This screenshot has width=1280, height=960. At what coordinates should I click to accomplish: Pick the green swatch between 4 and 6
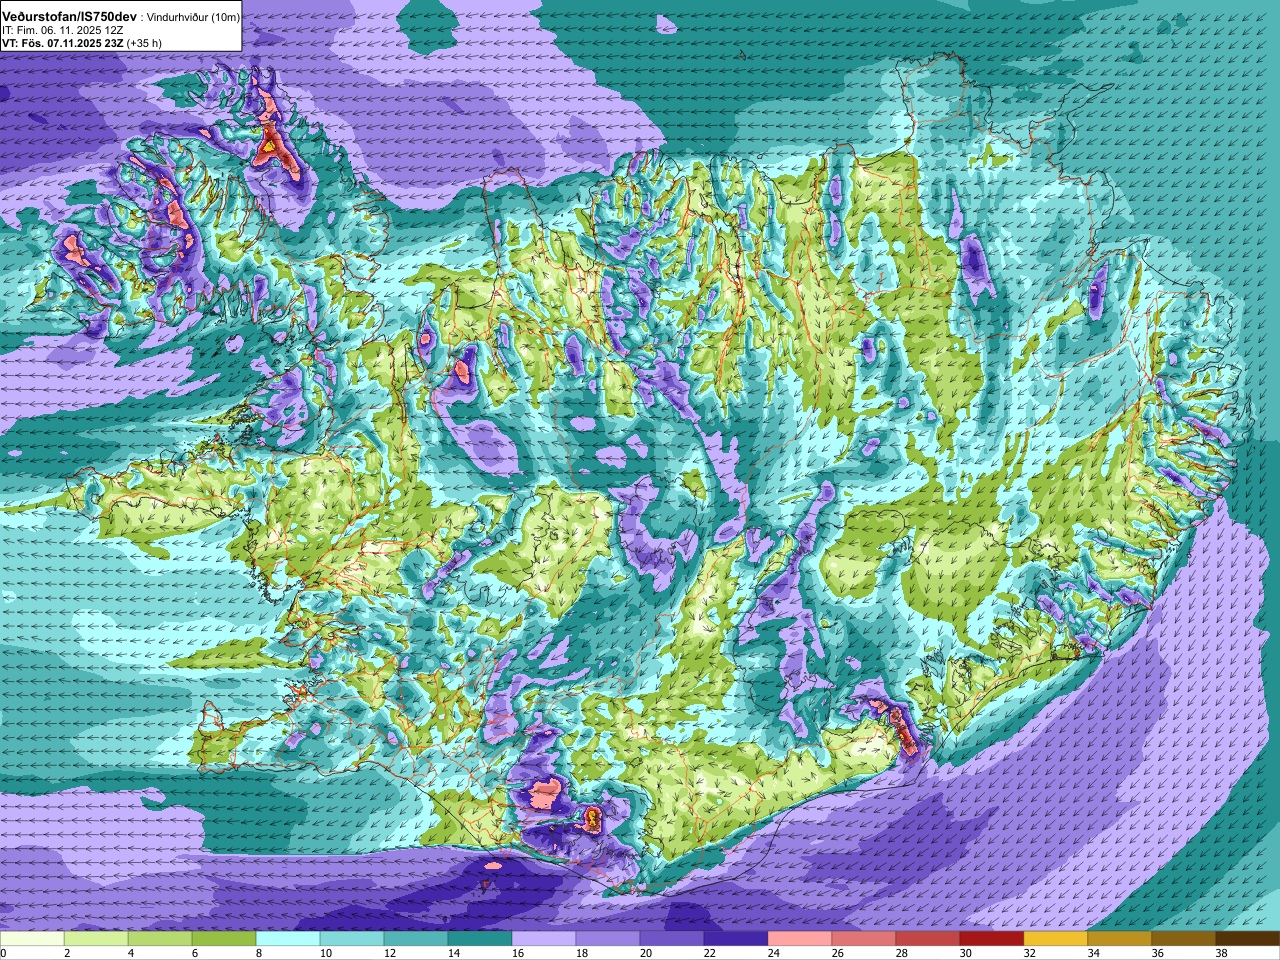160,939
